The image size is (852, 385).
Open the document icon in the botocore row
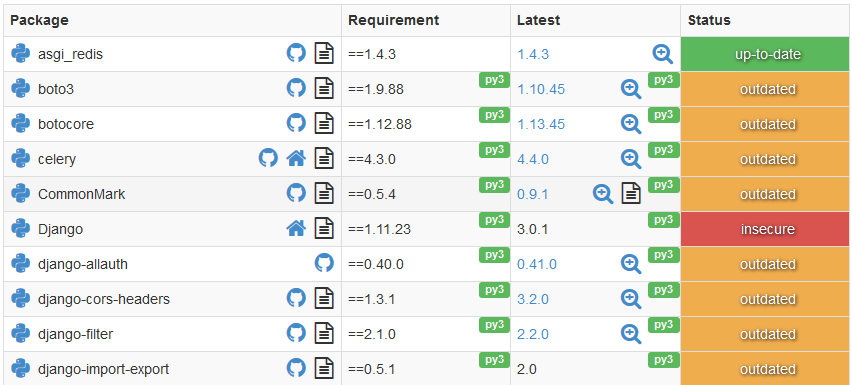coord(324,124)
